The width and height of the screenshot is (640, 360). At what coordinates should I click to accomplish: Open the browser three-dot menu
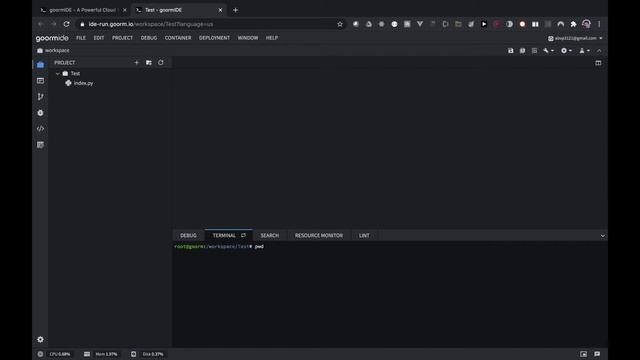point(599,24)
